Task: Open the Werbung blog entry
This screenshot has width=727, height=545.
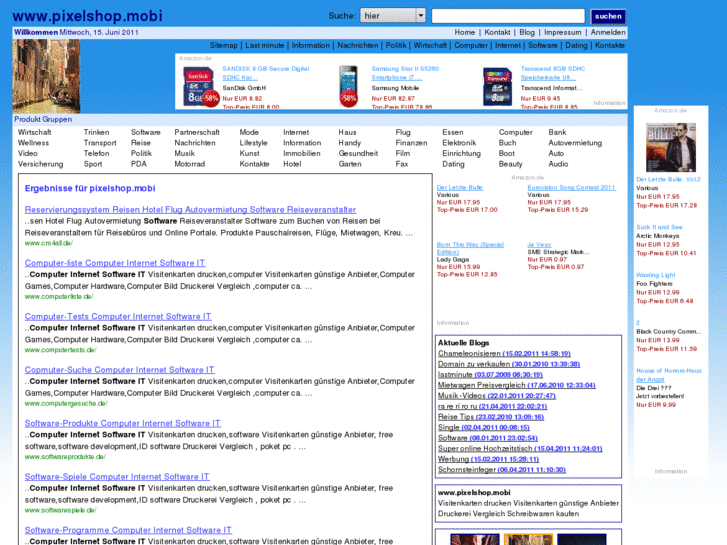Action: pos(488,459)
